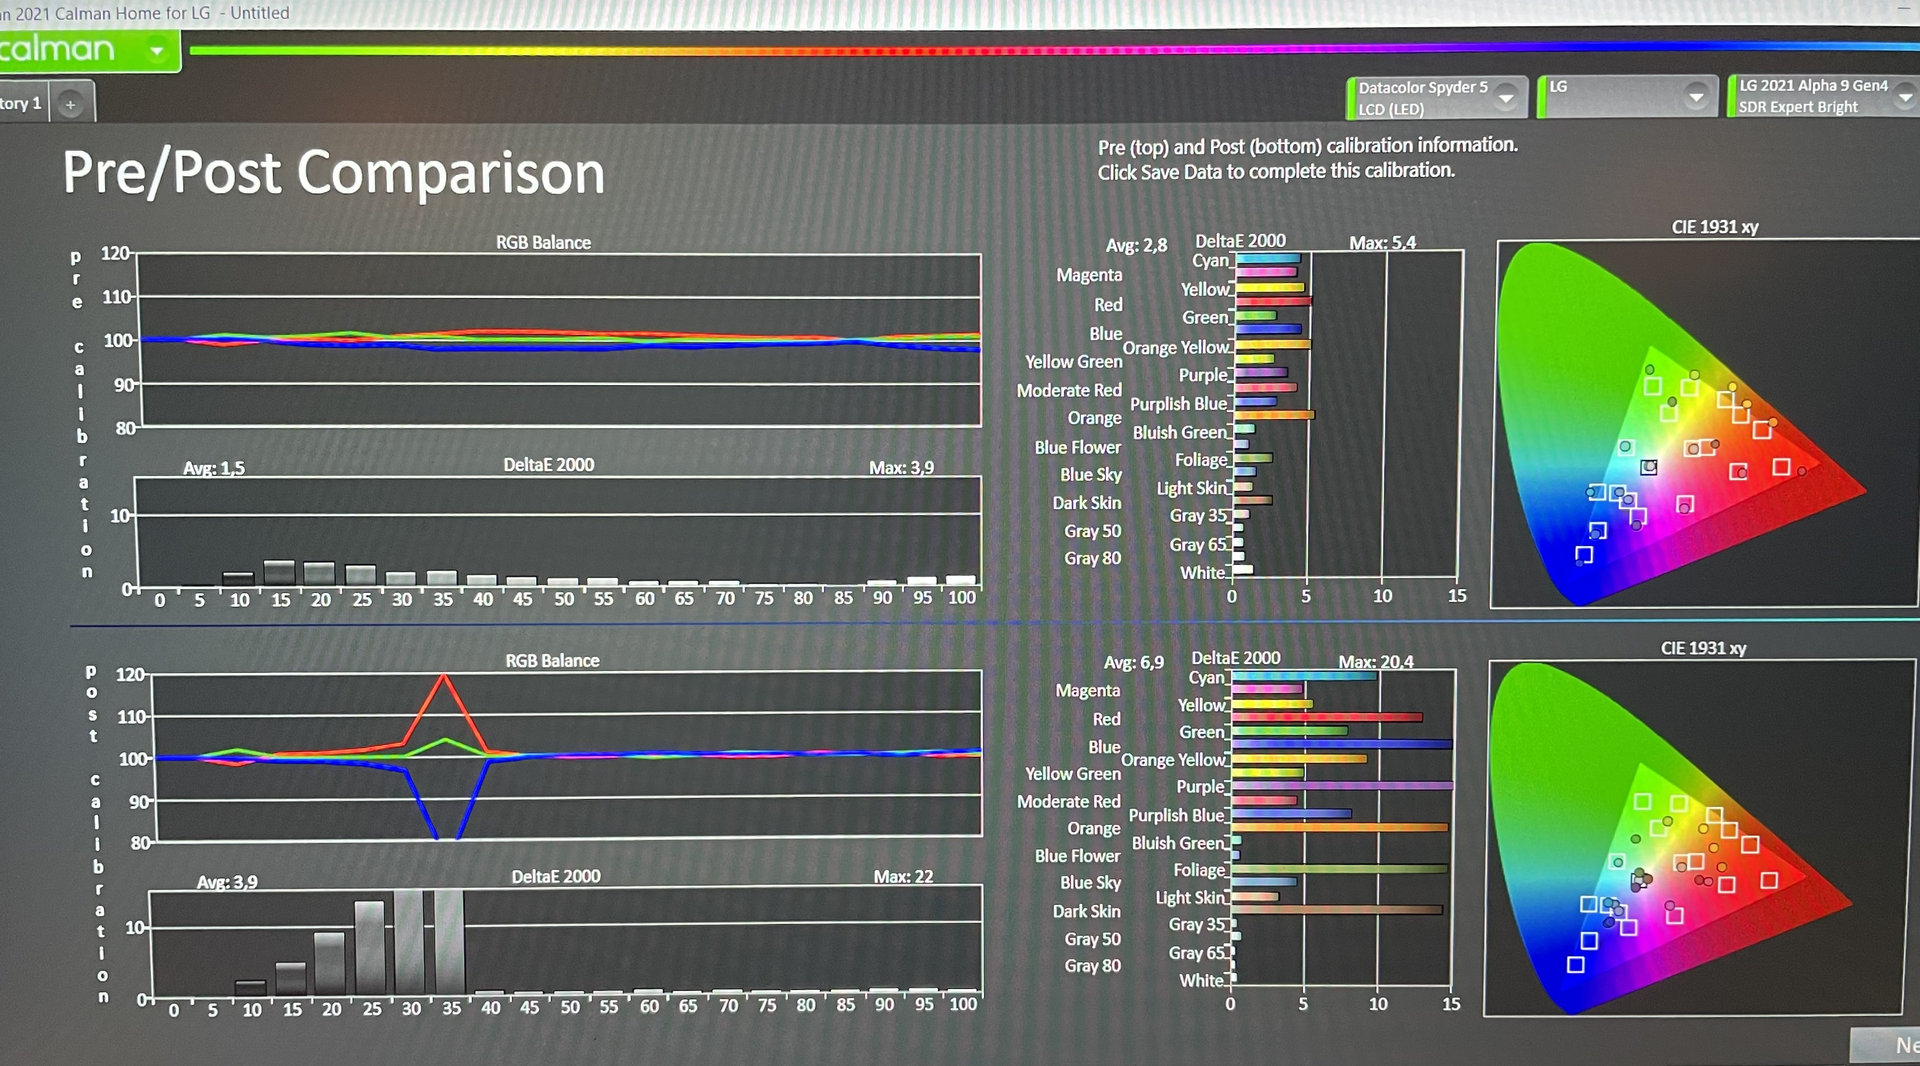Viewport: 1920px width, 1066px height.
Task: Click the Next button
Action: [x=1890, y=1045]
